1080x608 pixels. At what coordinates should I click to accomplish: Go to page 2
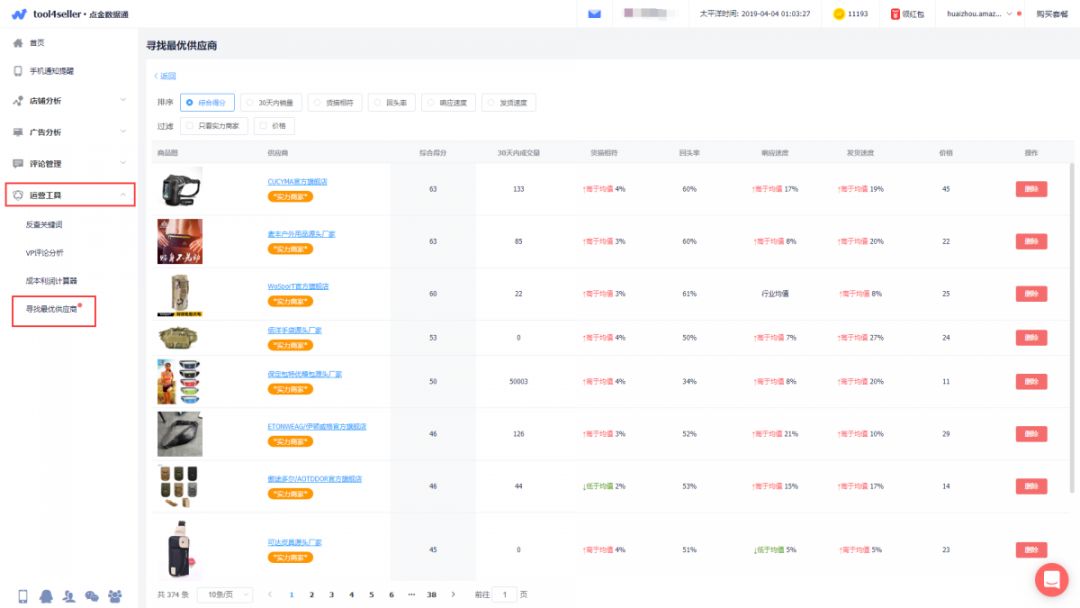click(311, 594)
